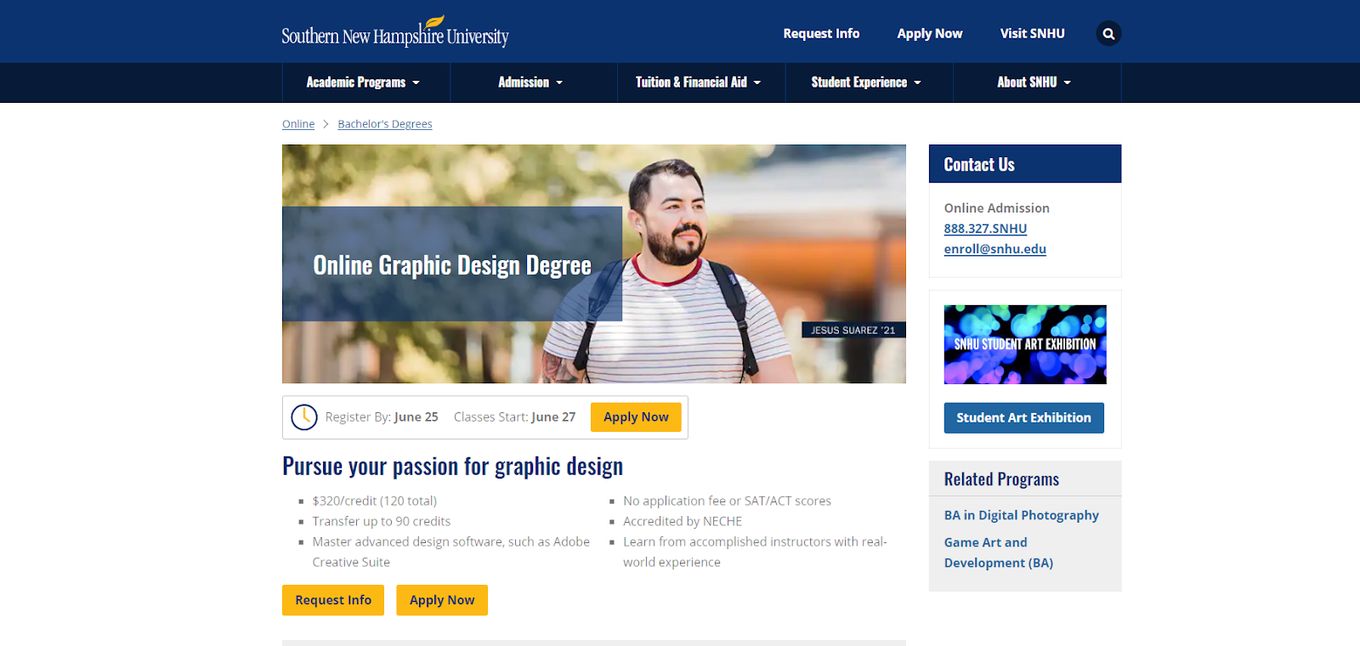This screenshot has height=646, width=1360.
Task: Click the No application fee or SAT/ACT bullet
Action: coord(727,501)
